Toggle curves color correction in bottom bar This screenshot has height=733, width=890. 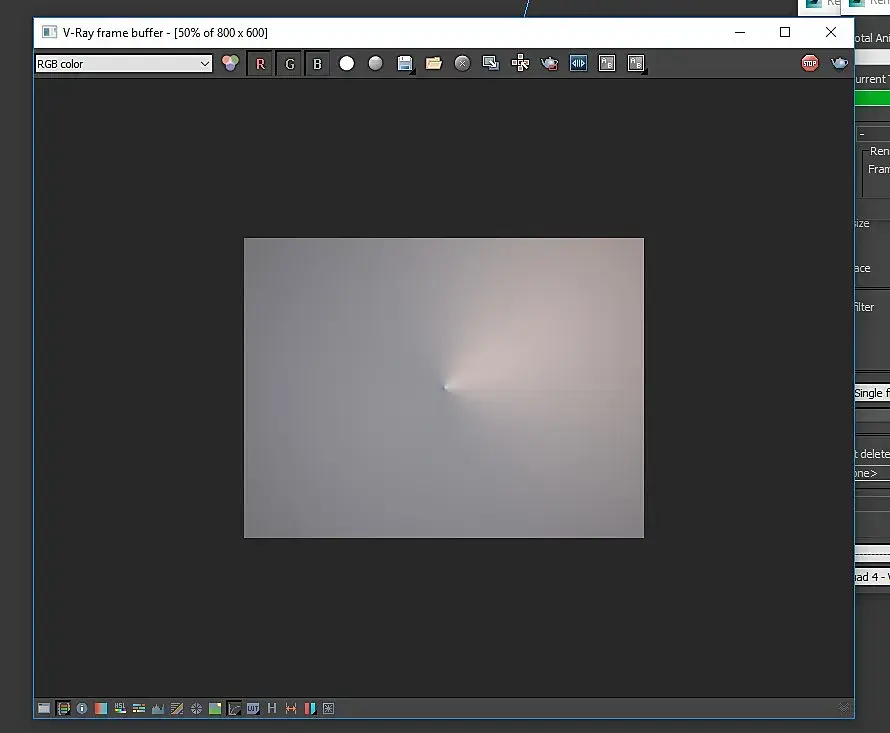[233, 708]
